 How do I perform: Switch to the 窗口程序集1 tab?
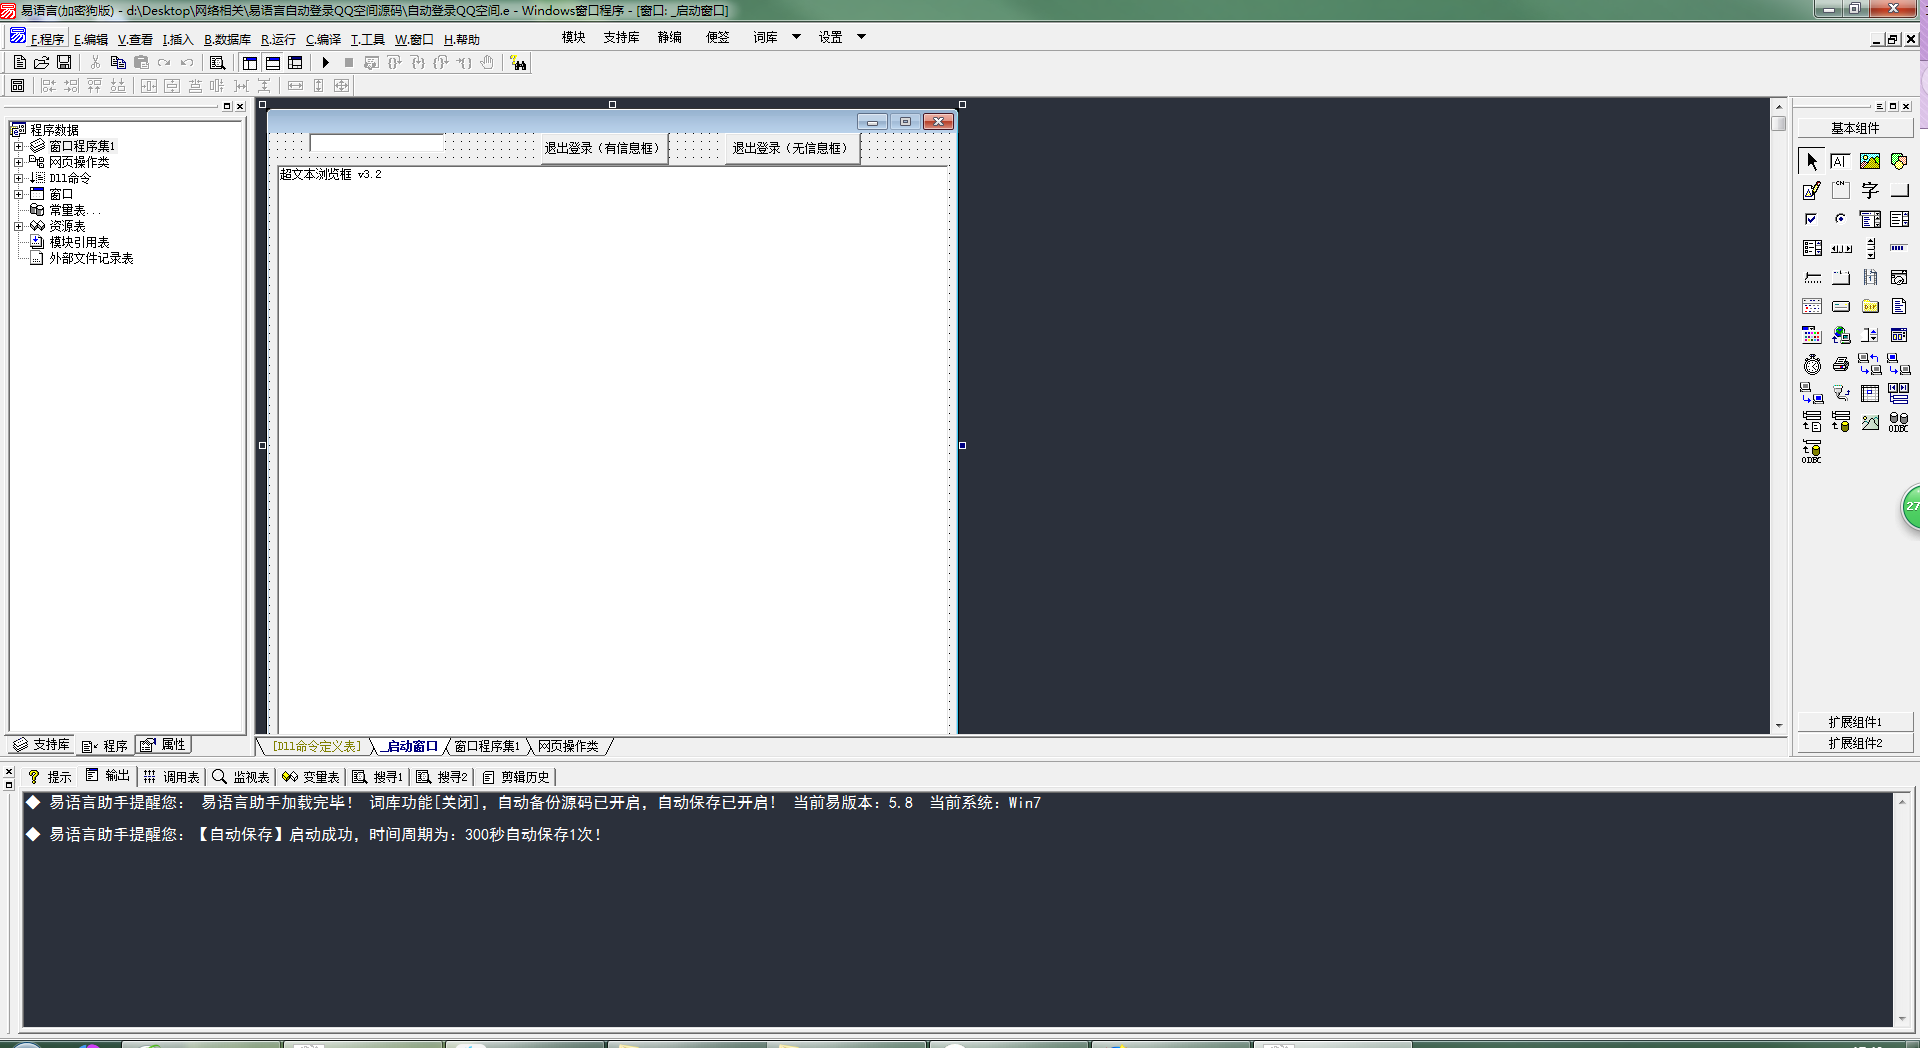(x=487, y=747)
